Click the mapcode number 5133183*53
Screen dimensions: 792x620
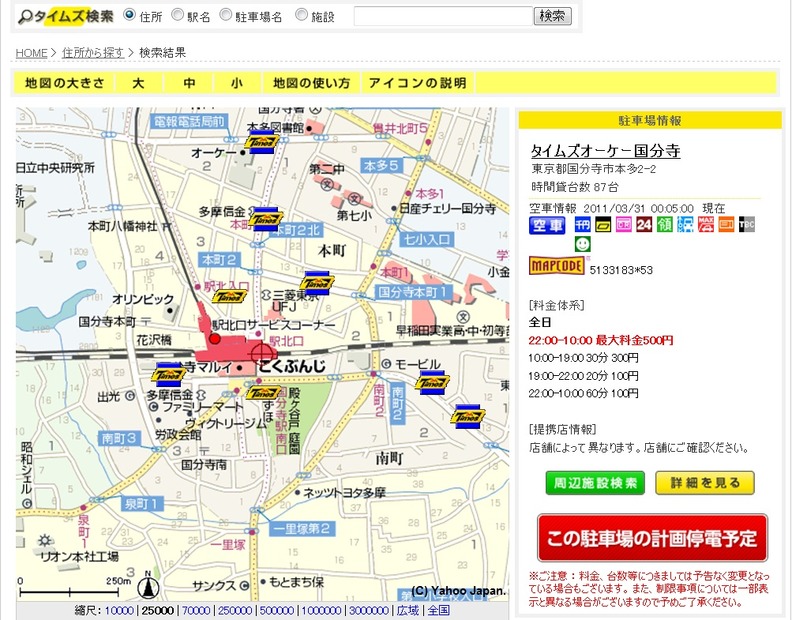click(x=621, y=270)
